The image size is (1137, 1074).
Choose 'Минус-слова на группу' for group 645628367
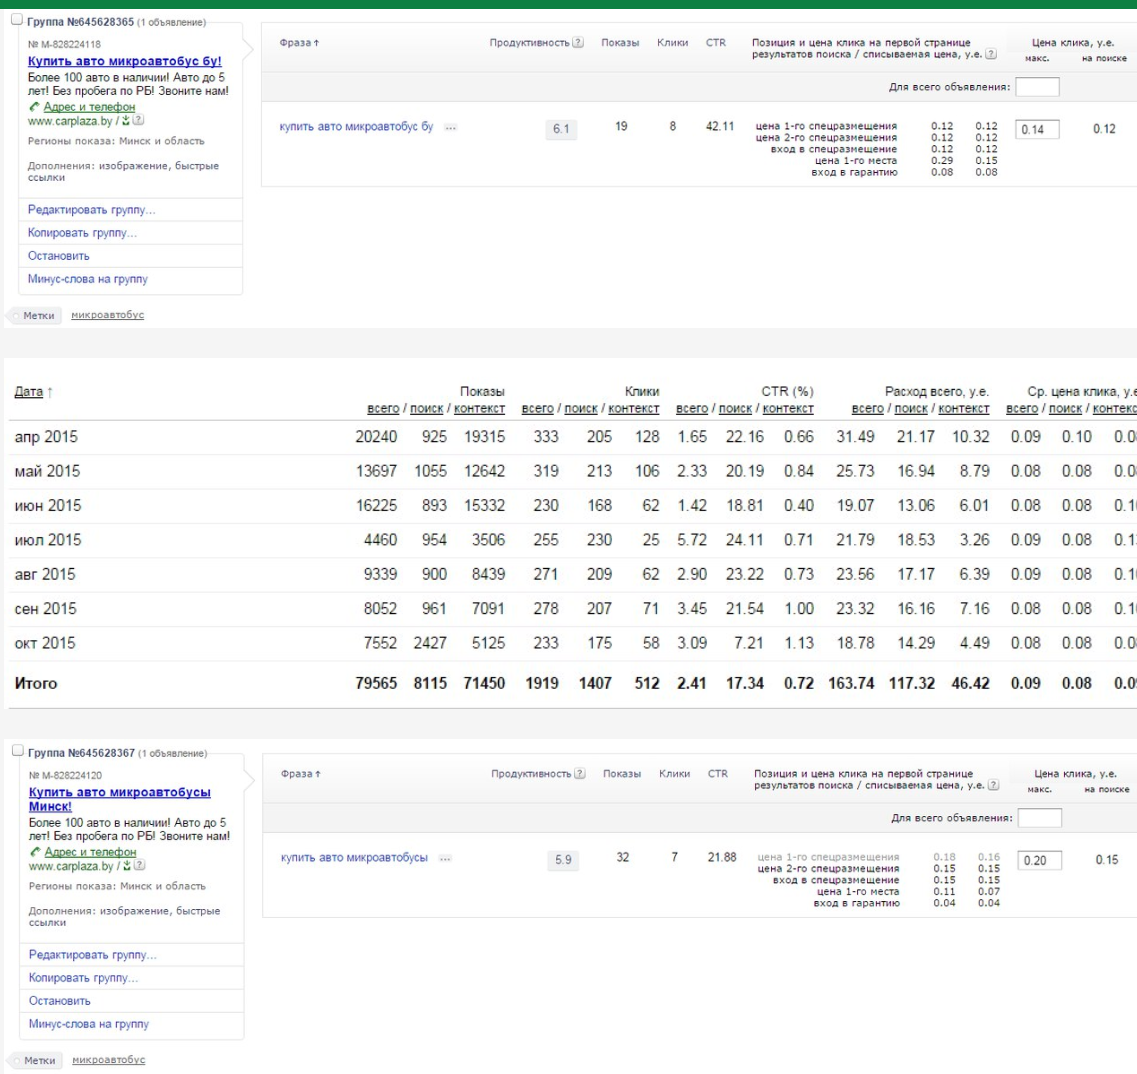89,1024
